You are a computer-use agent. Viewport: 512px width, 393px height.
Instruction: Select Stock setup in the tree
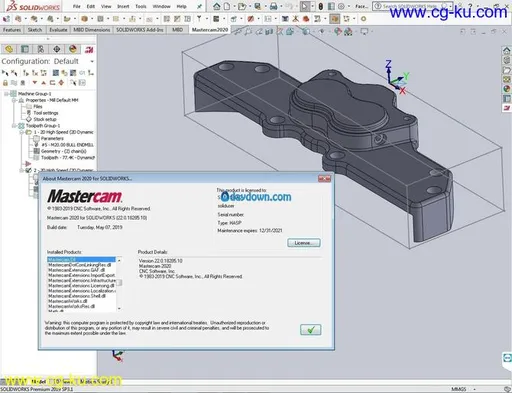pyautogui.click(x=45, y=119)
